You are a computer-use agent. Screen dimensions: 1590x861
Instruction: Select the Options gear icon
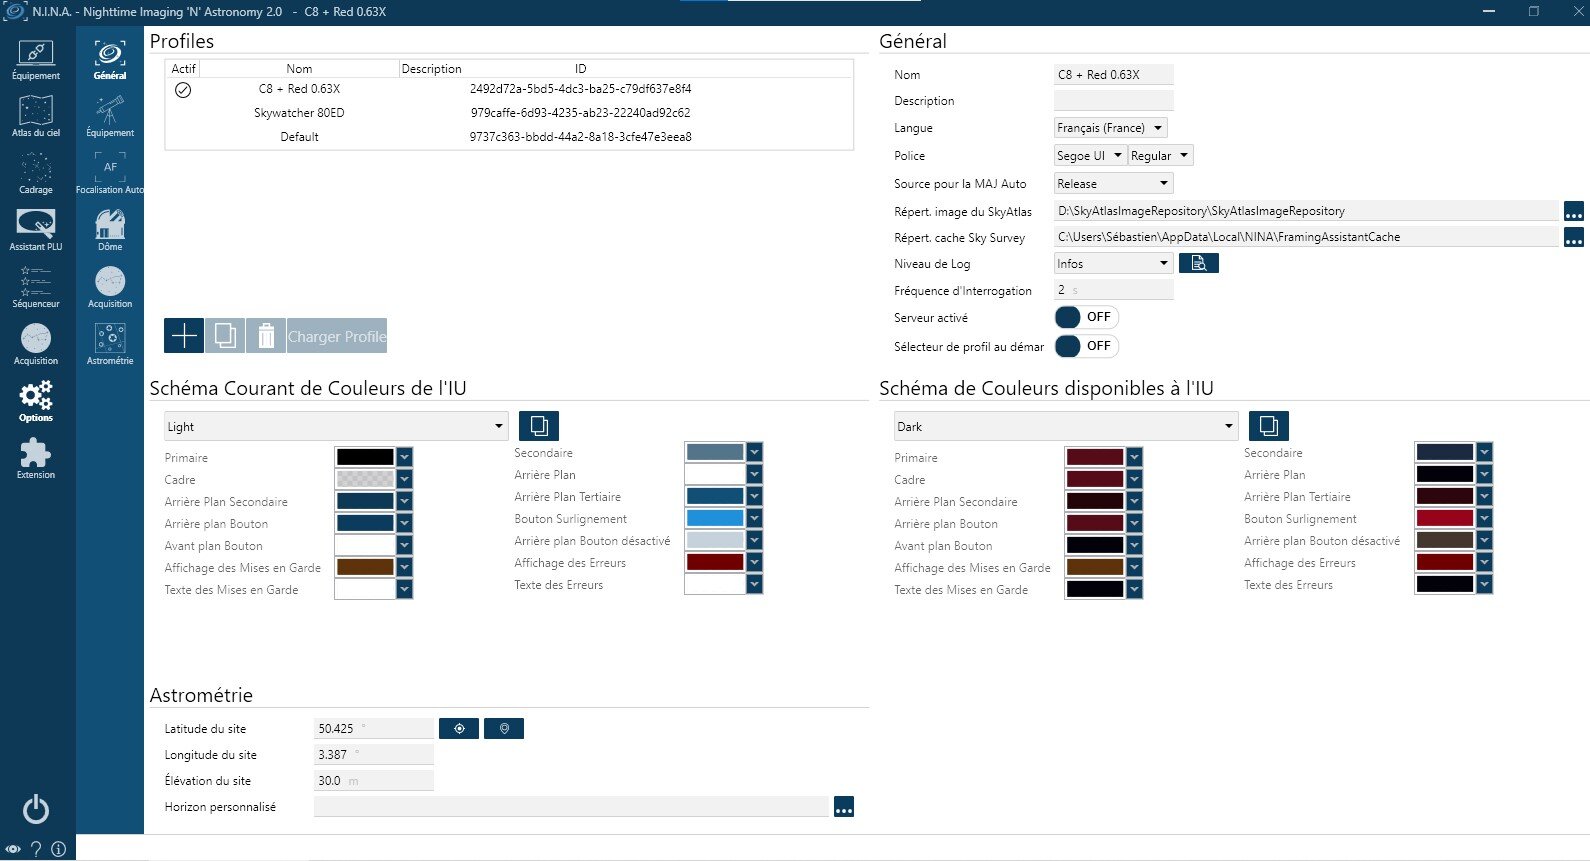(36, 401)
